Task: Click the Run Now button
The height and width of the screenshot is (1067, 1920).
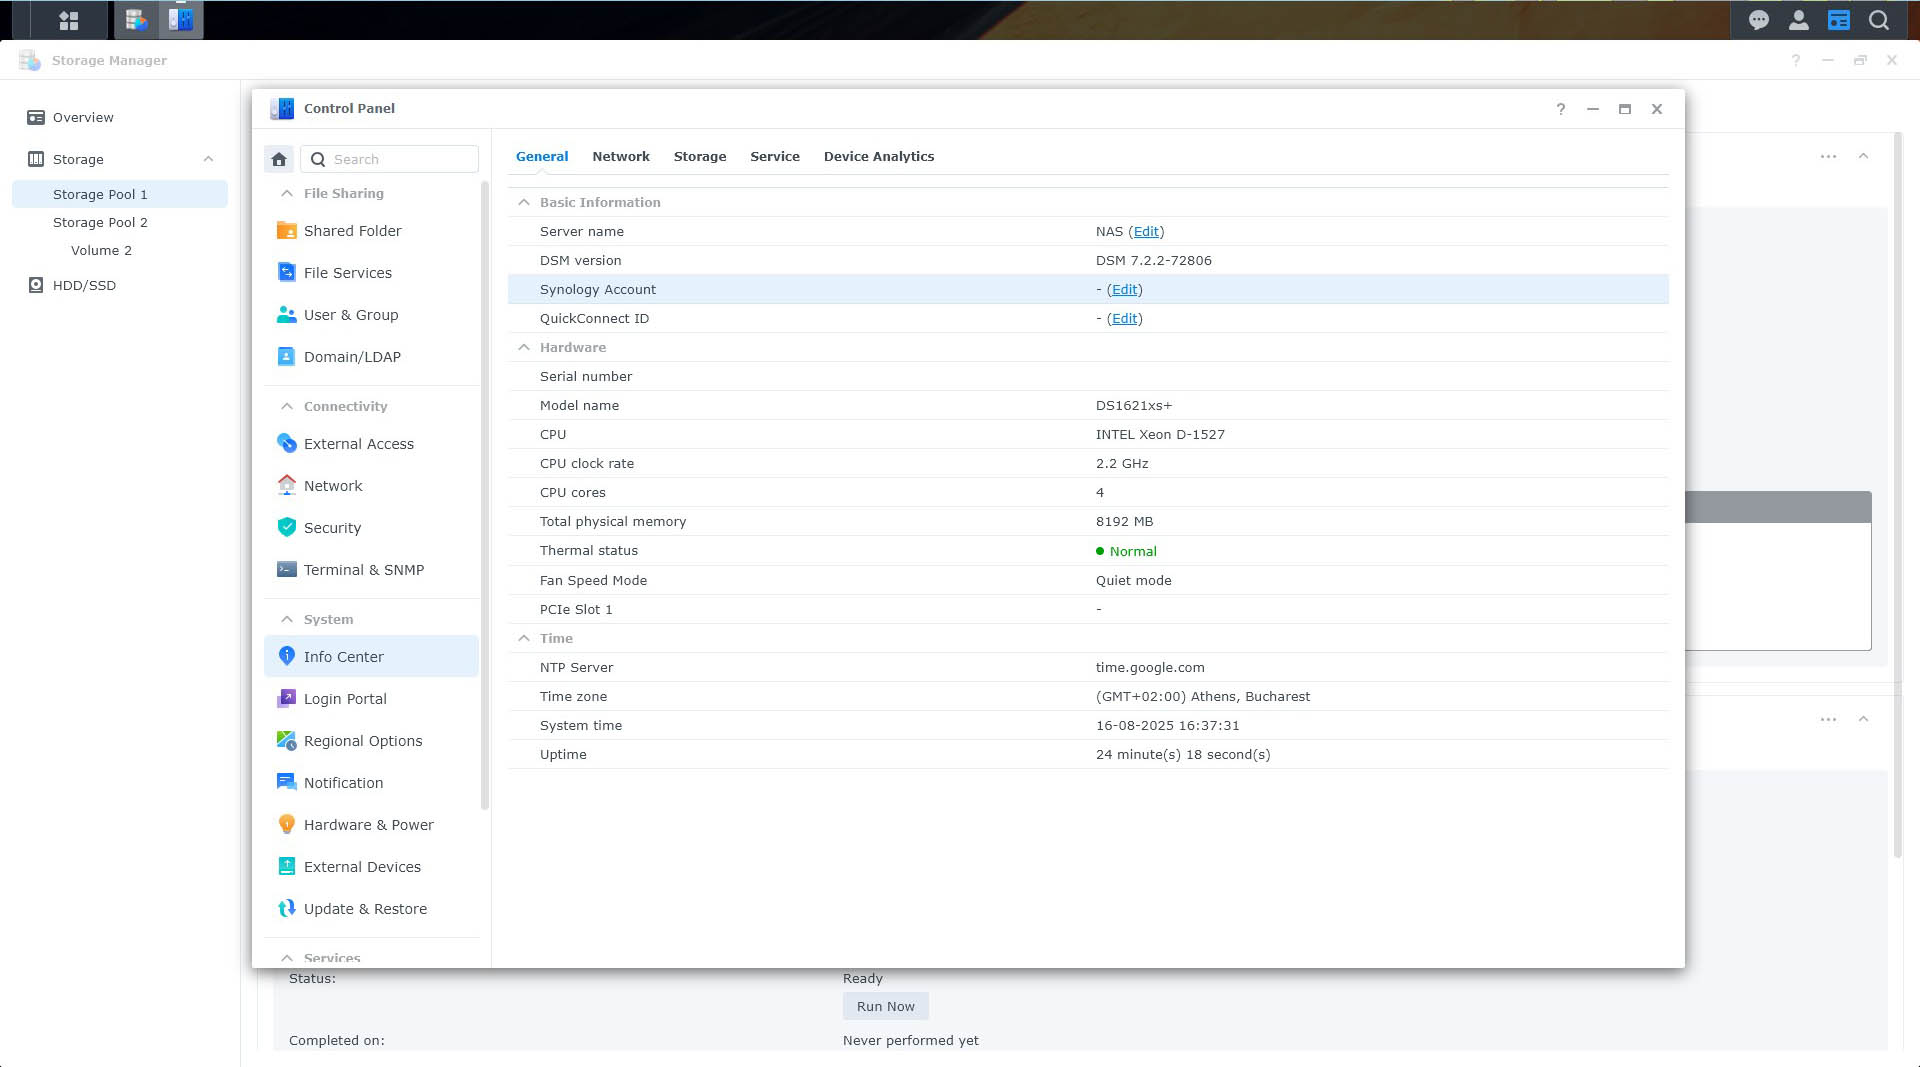Action: (885, 1007)
